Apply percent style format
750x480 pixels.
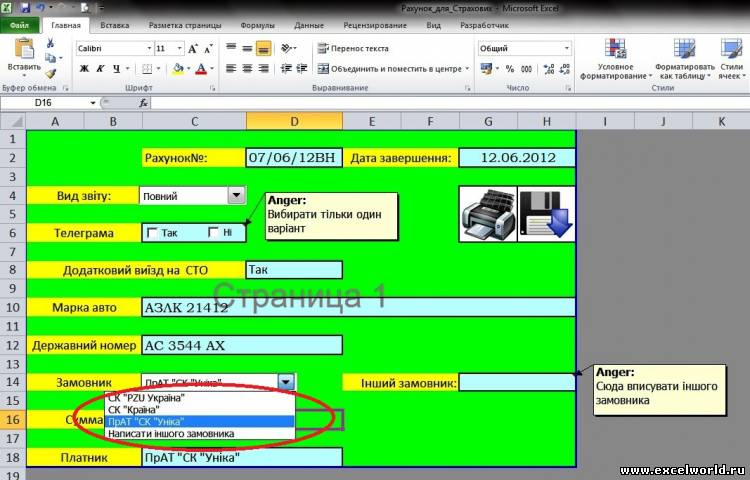pos(510,69)
